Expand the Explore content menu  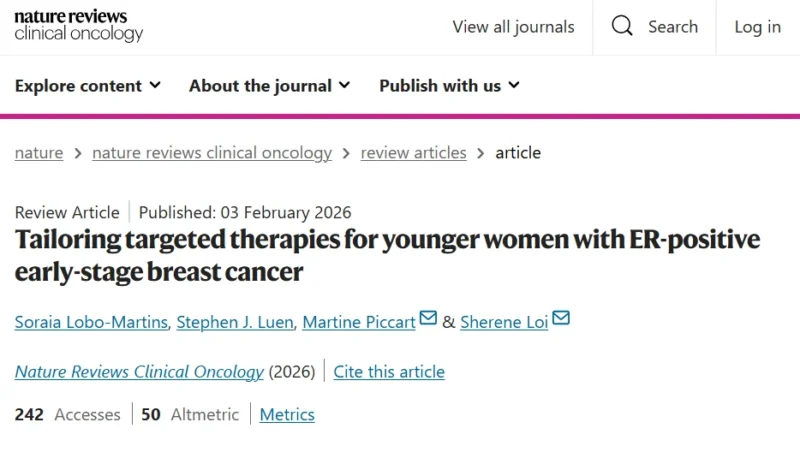(88, 86)
